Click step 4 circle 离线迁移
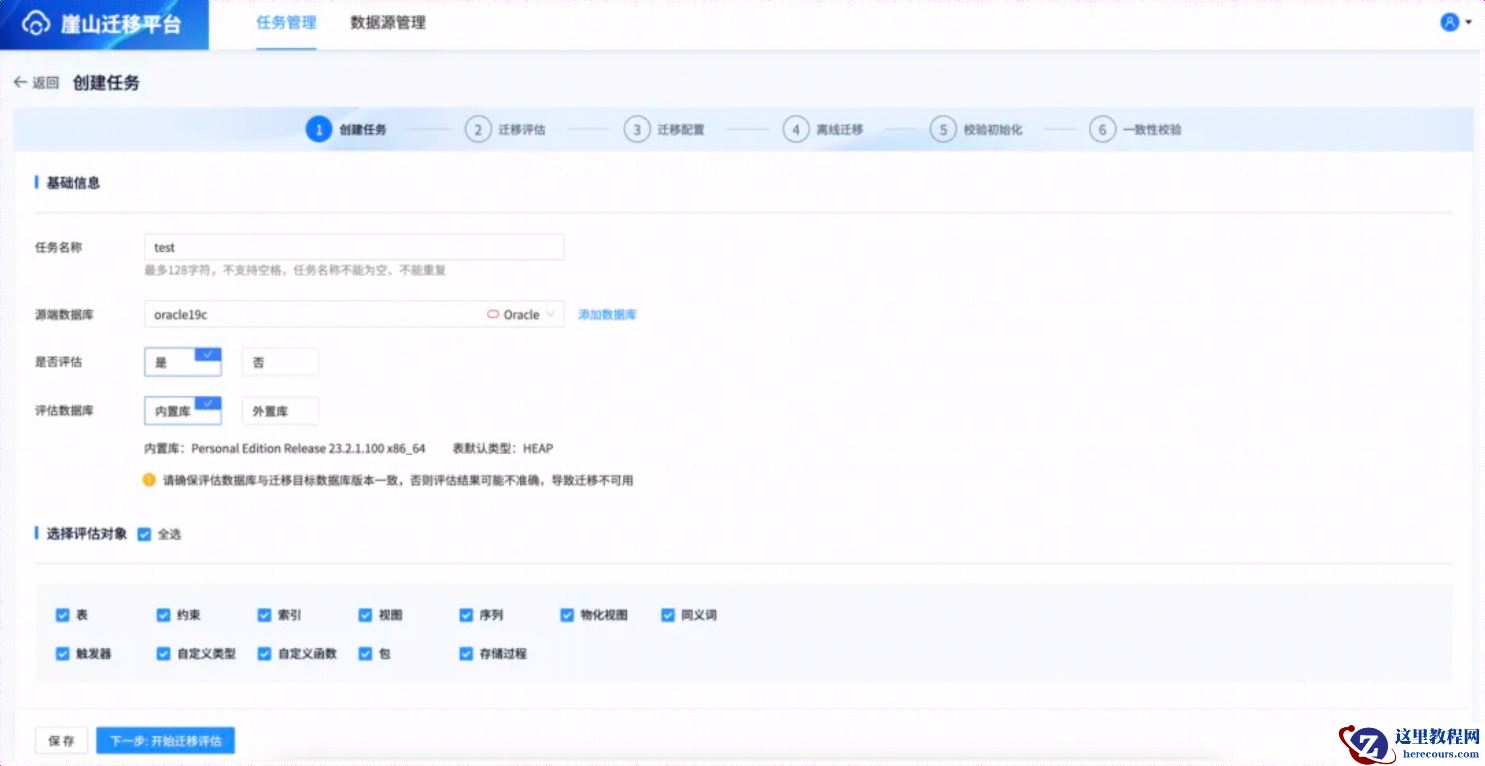Image resolution: width=1485 pixels, height=766 pixels. pyautogui.click(x=795, y=130)
